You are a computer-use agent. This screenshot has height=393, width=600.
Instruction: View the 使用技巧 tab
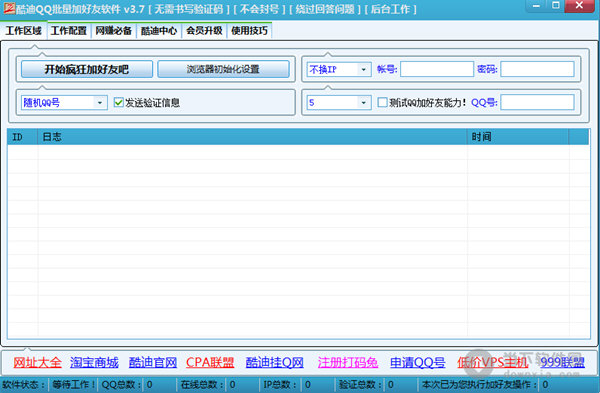[249, 31]
